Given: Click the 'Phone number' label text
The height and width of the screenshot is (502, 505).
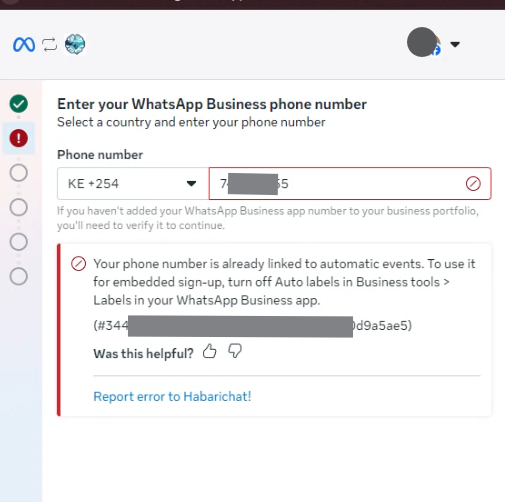Looking at the screenshot, I should [x=100, y=155].
